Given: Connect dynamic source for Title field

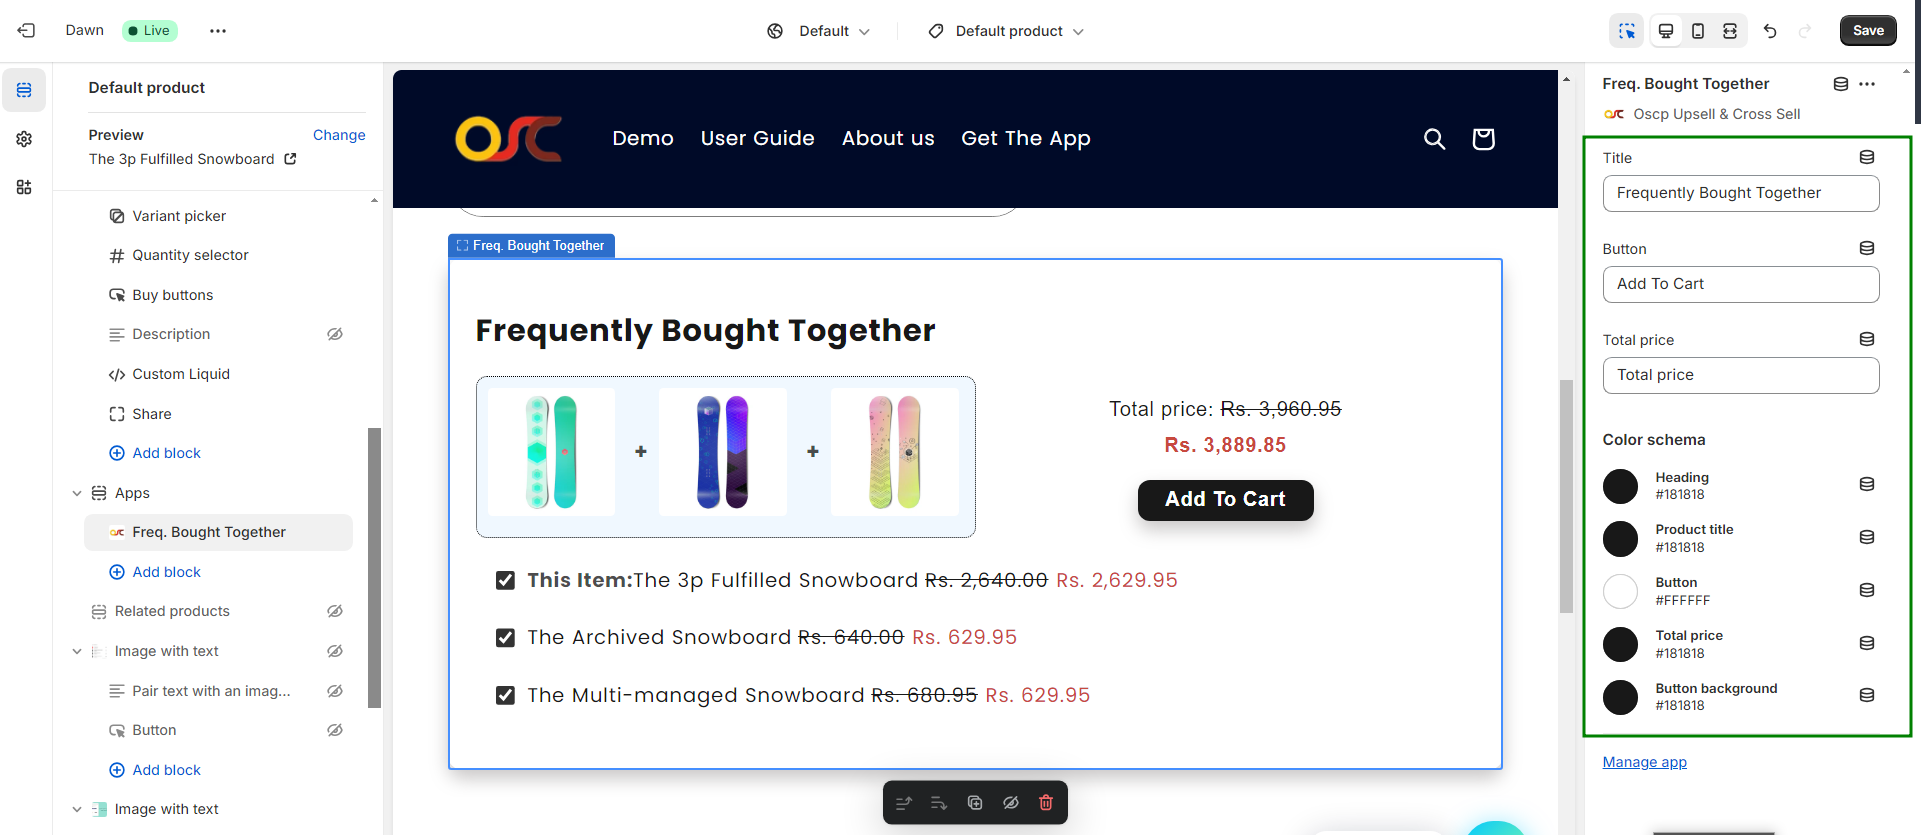Looking at the screenshot, I should [1866, 157].
